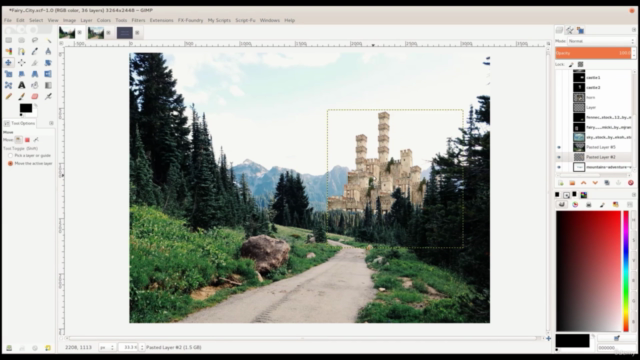The height and width of the screenshot is (360, 640).
Task: Open the color dock configuration menu
Action: click(633, 195)
